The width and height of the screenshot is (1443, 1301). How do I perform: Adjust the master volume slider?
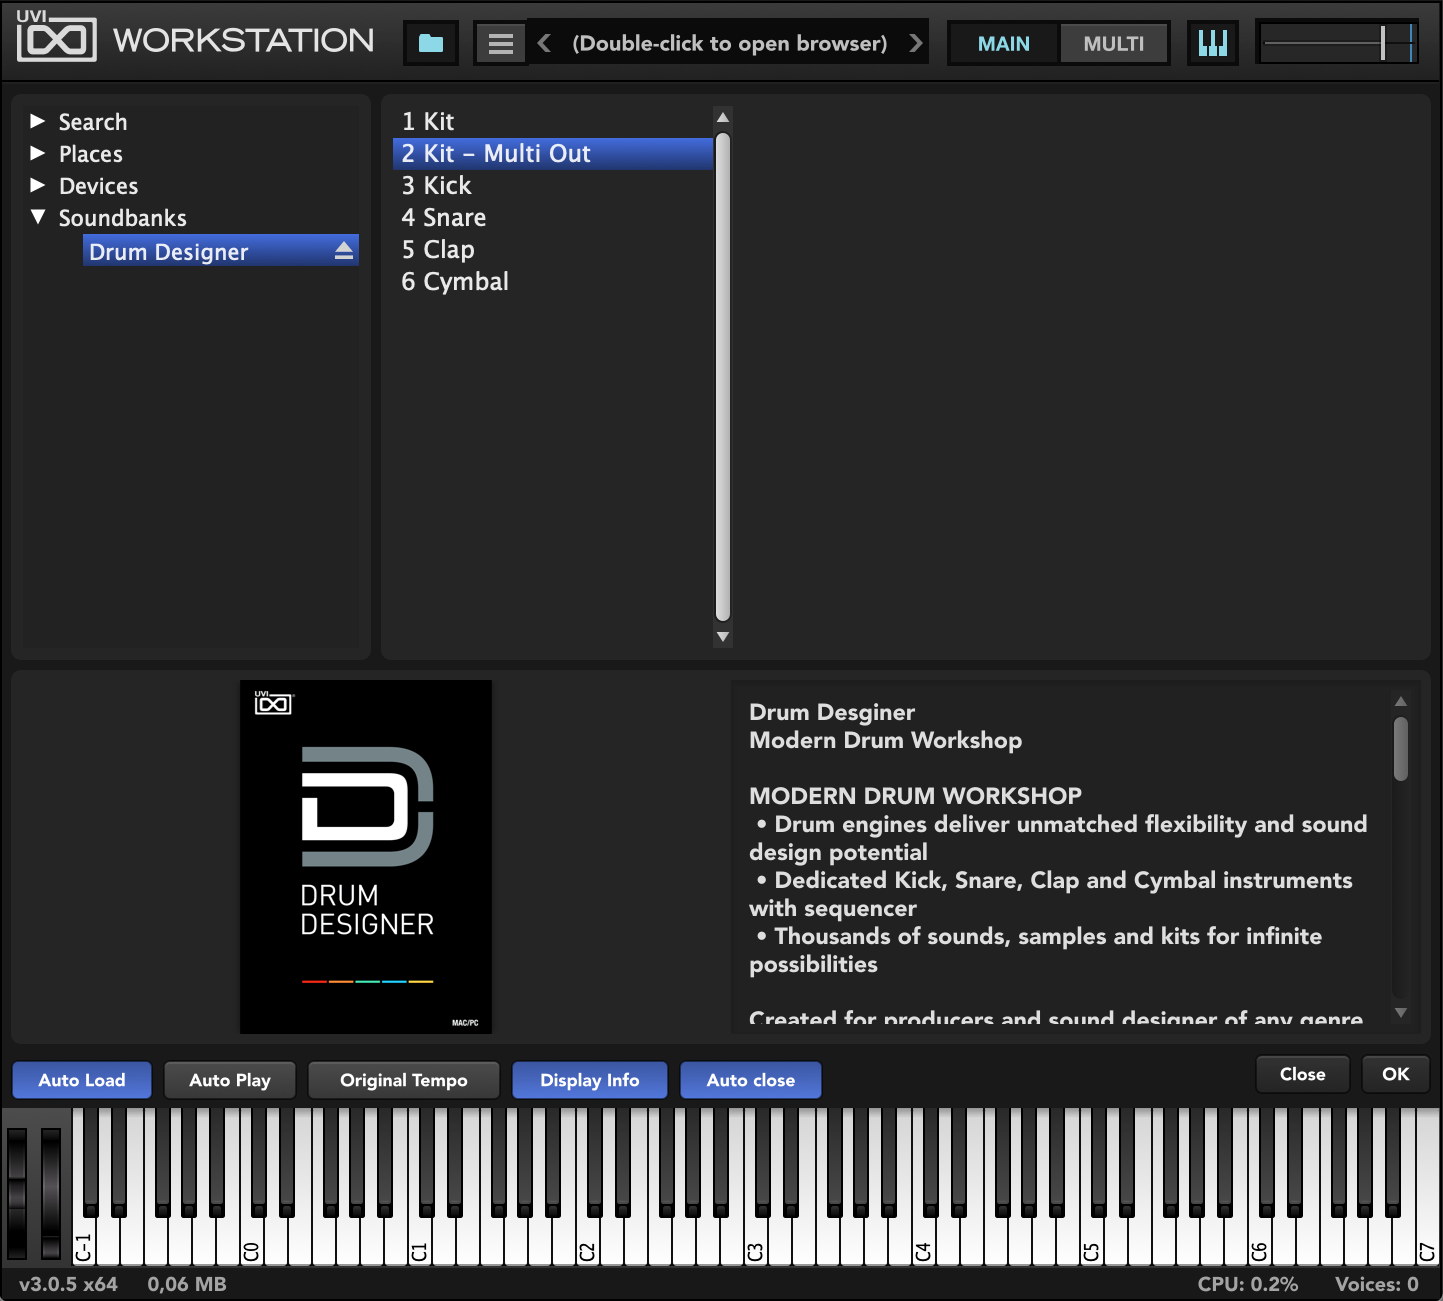click(x=1337, y=43)
